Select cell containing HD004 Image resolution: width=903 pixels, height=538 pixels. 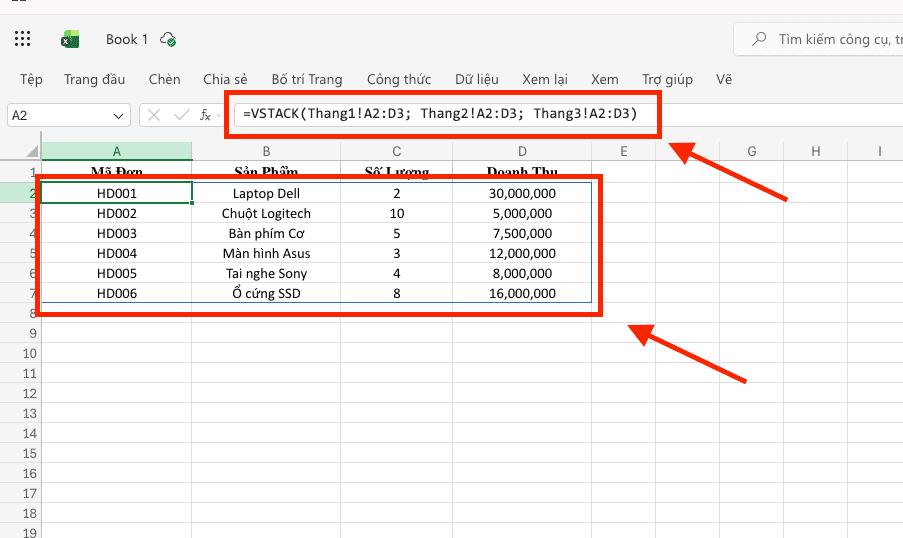click(x=117, y=253)
